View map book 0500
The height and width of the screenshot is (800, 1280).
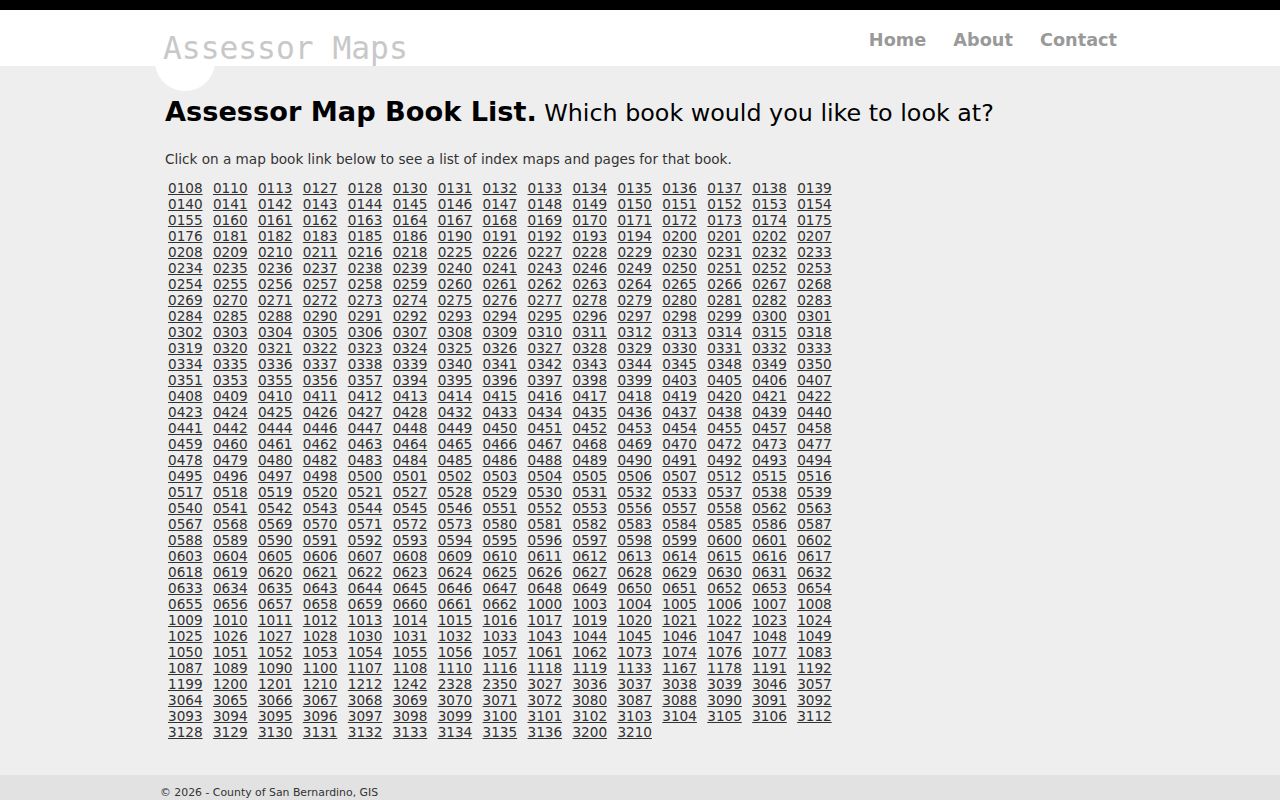click(x=365, y=476)
